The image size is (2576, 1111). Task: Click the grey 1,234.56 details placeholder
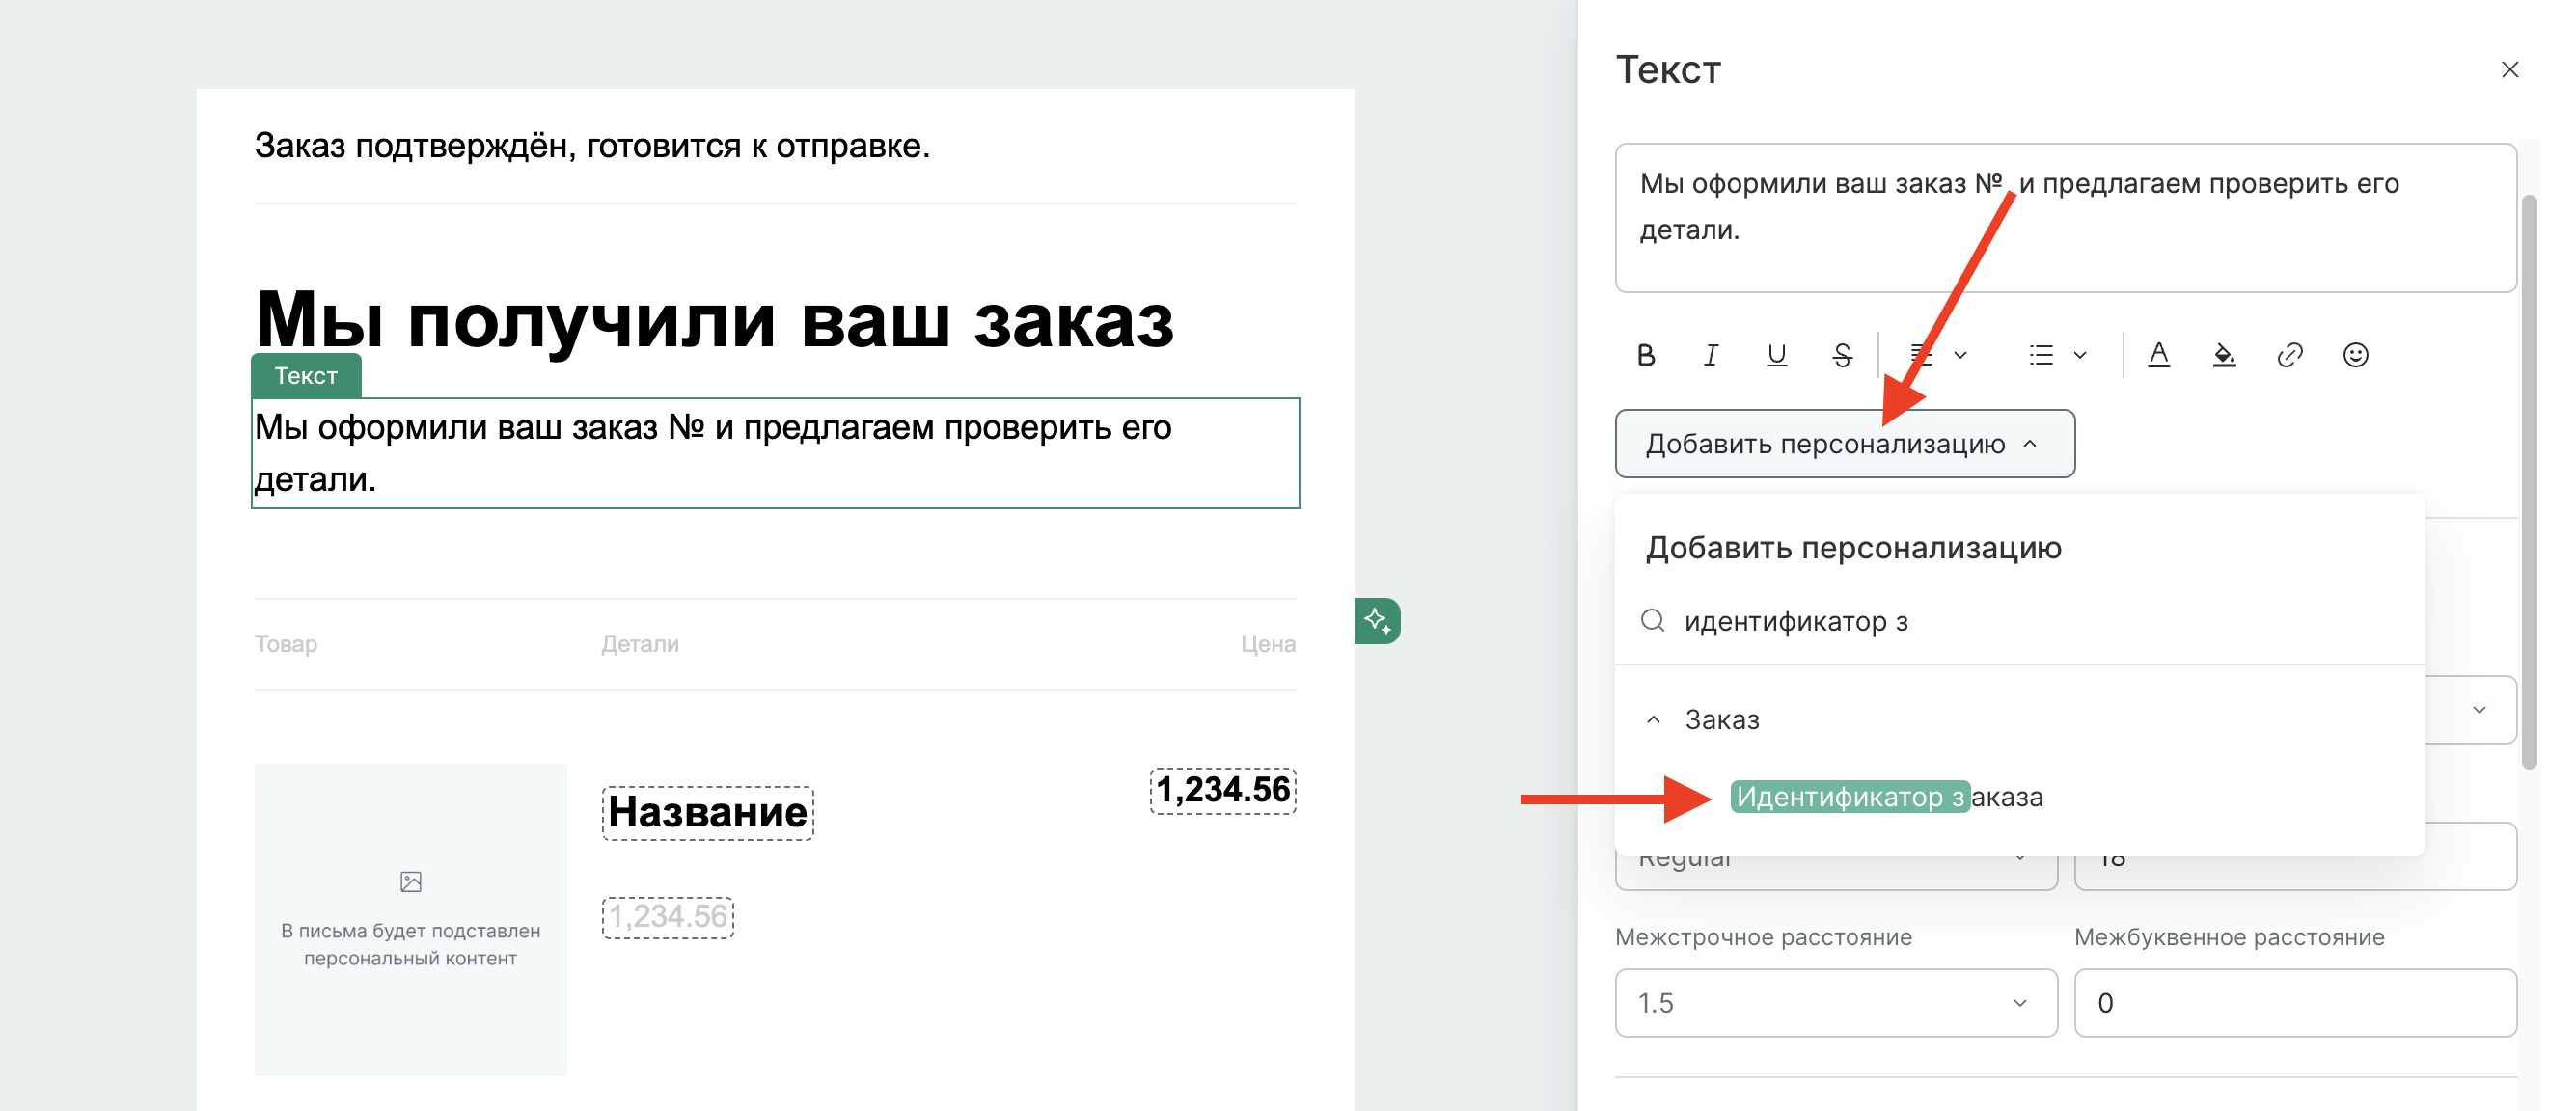click(x=668, y=917)
